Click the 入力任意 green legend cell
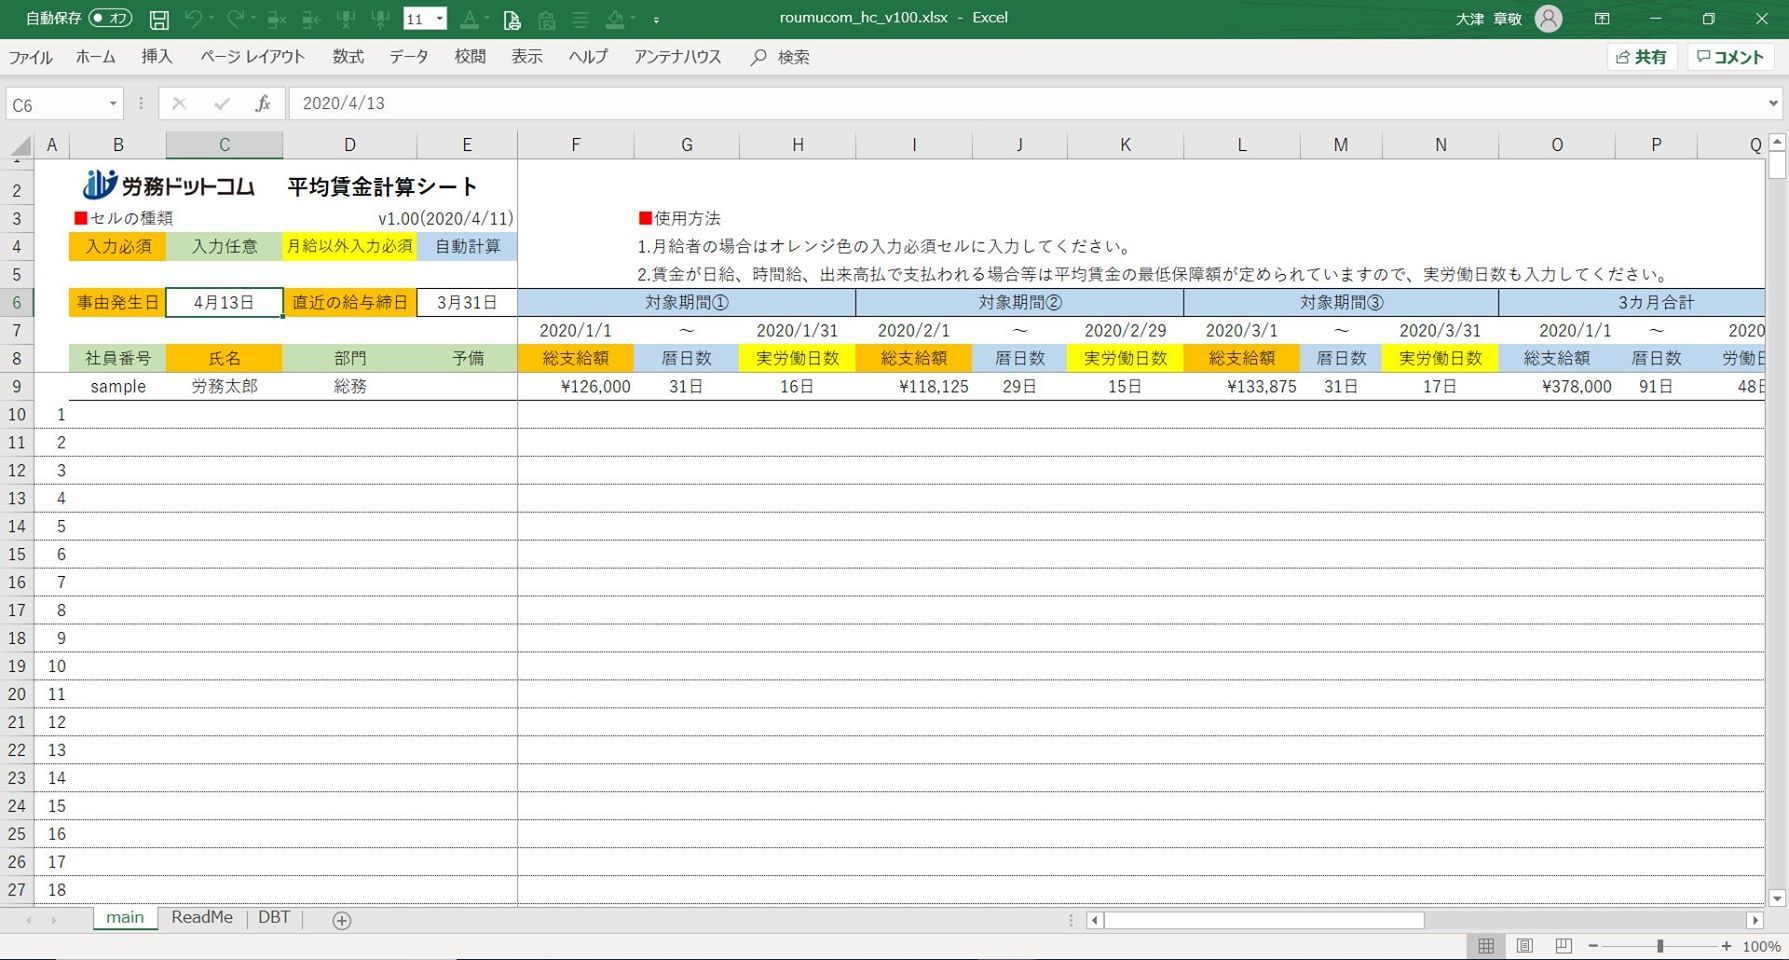The height and width of the screenshot is (960, 1789). click(224, 246)
